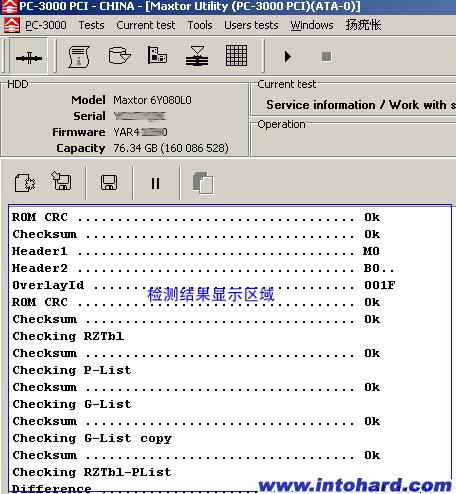
Task: Open the Current test menu
Action: pyautogui.click(x=146, y=25)
